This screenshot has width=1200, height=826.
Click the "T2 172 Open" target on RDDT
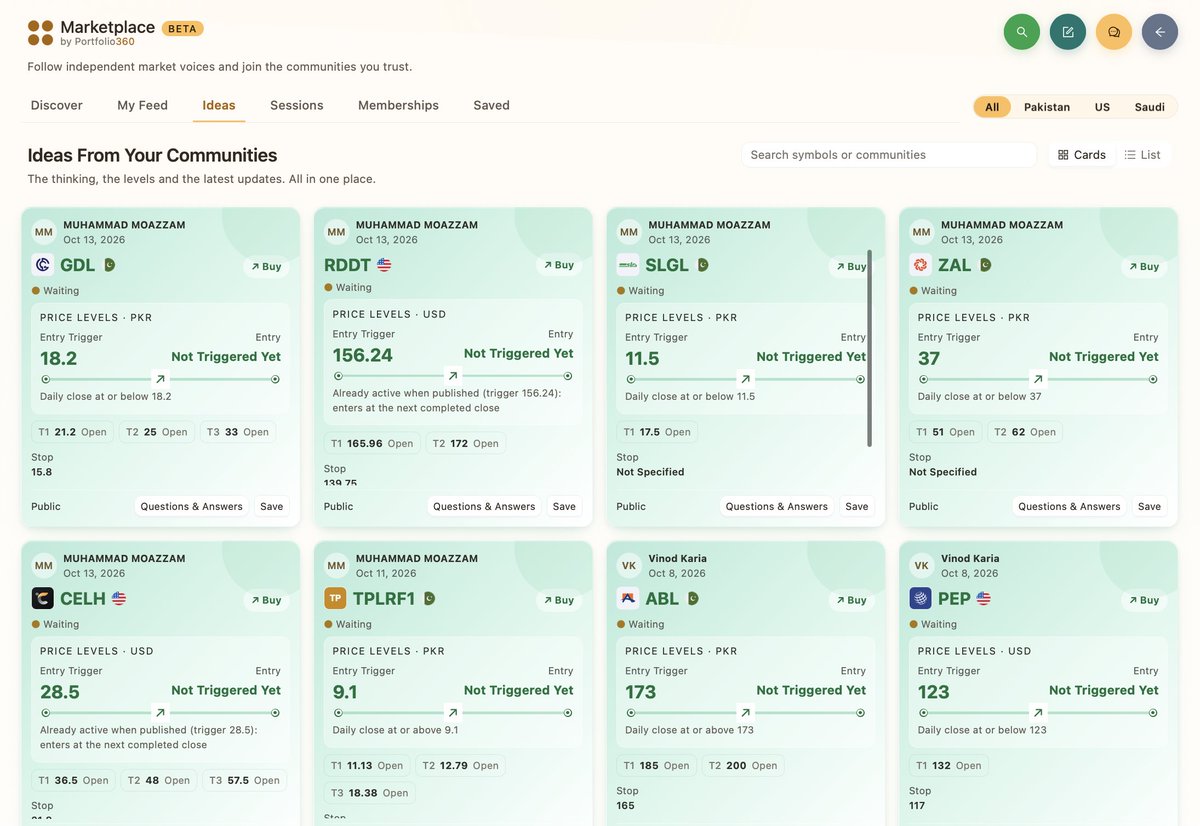pyautogui.click(x=465, y=443)
